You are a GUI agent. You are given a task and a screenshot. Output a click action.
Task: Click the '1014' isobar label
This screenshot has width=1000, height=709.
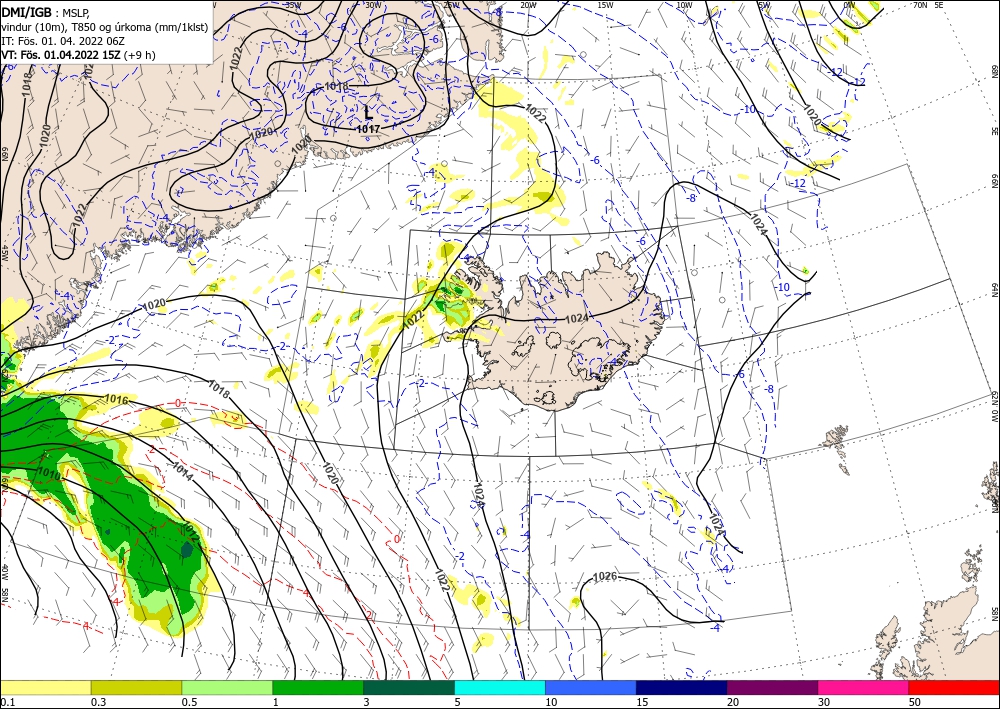tap(182, 471)
